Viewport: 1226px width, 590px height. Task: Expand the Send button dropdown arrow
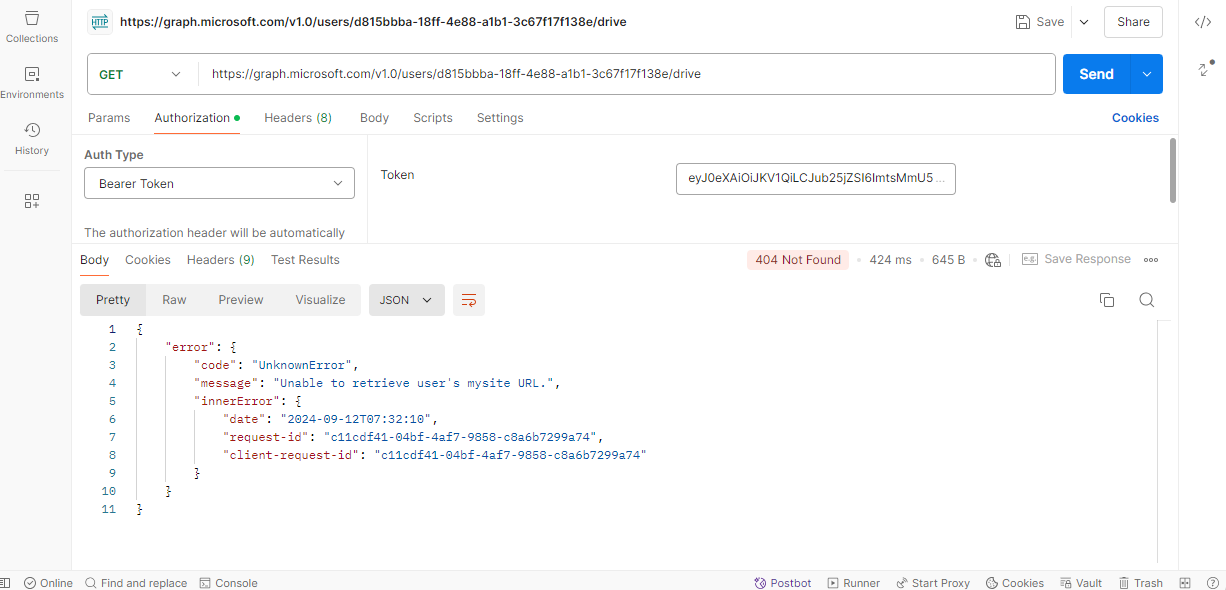click(1146, 74)
